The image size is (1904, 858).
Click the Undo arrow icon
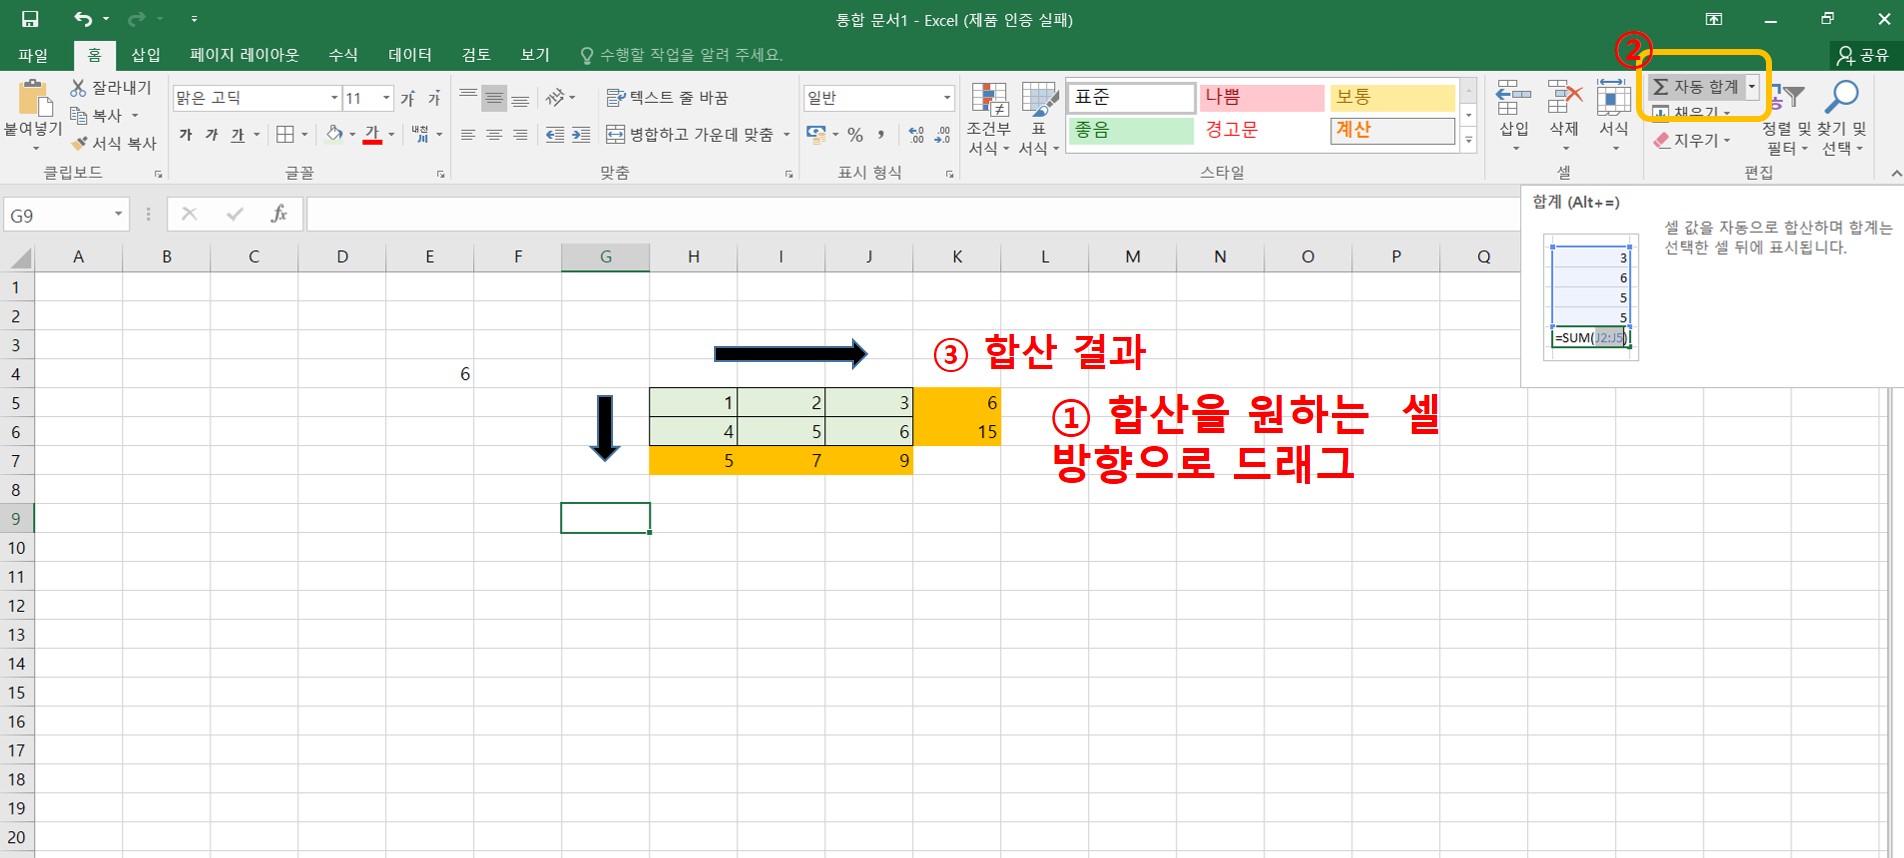[x=83, y=19]
